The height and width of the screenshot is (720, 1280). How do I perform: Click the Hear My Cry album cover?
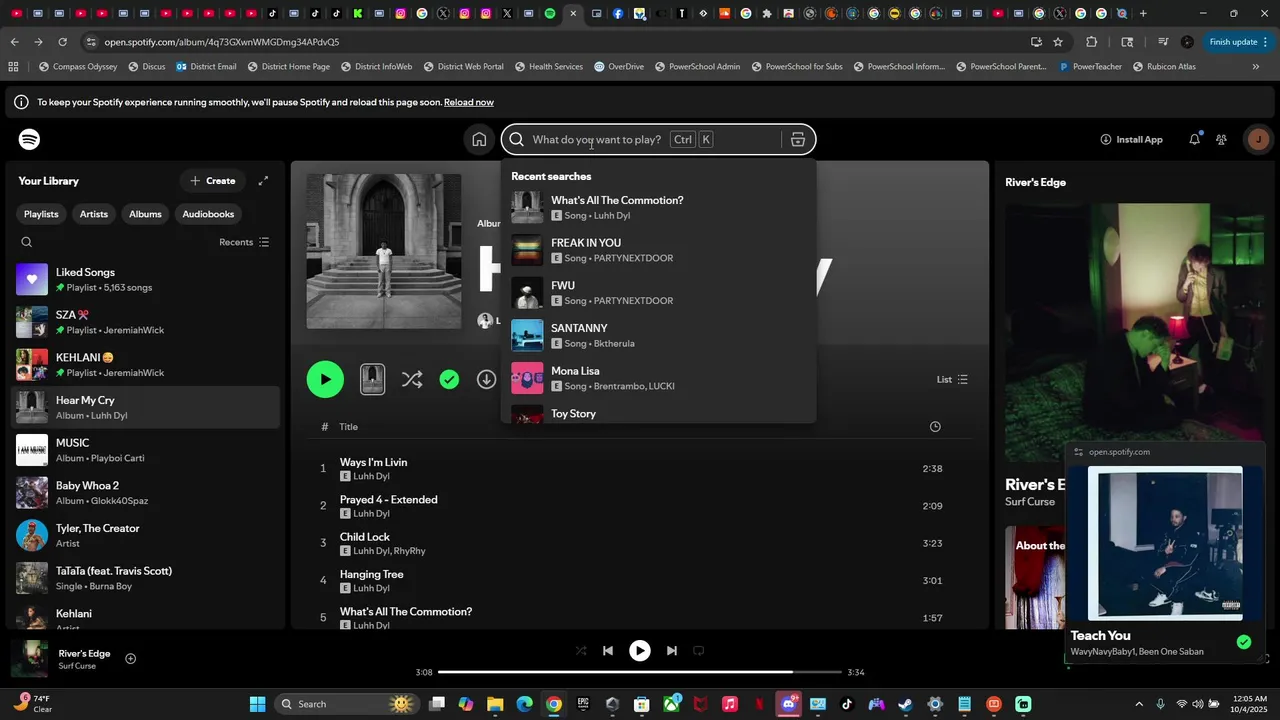[384, 251]
